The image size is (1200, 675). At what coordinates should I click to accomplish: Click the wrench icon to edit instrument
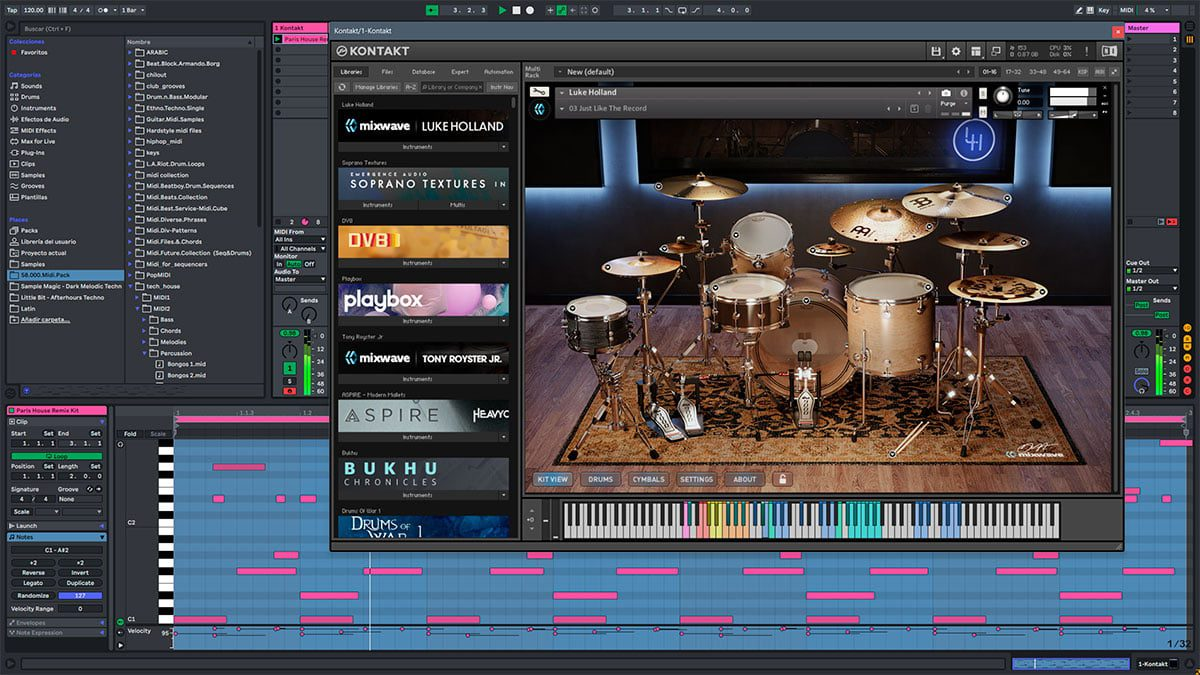pos(538,93)
